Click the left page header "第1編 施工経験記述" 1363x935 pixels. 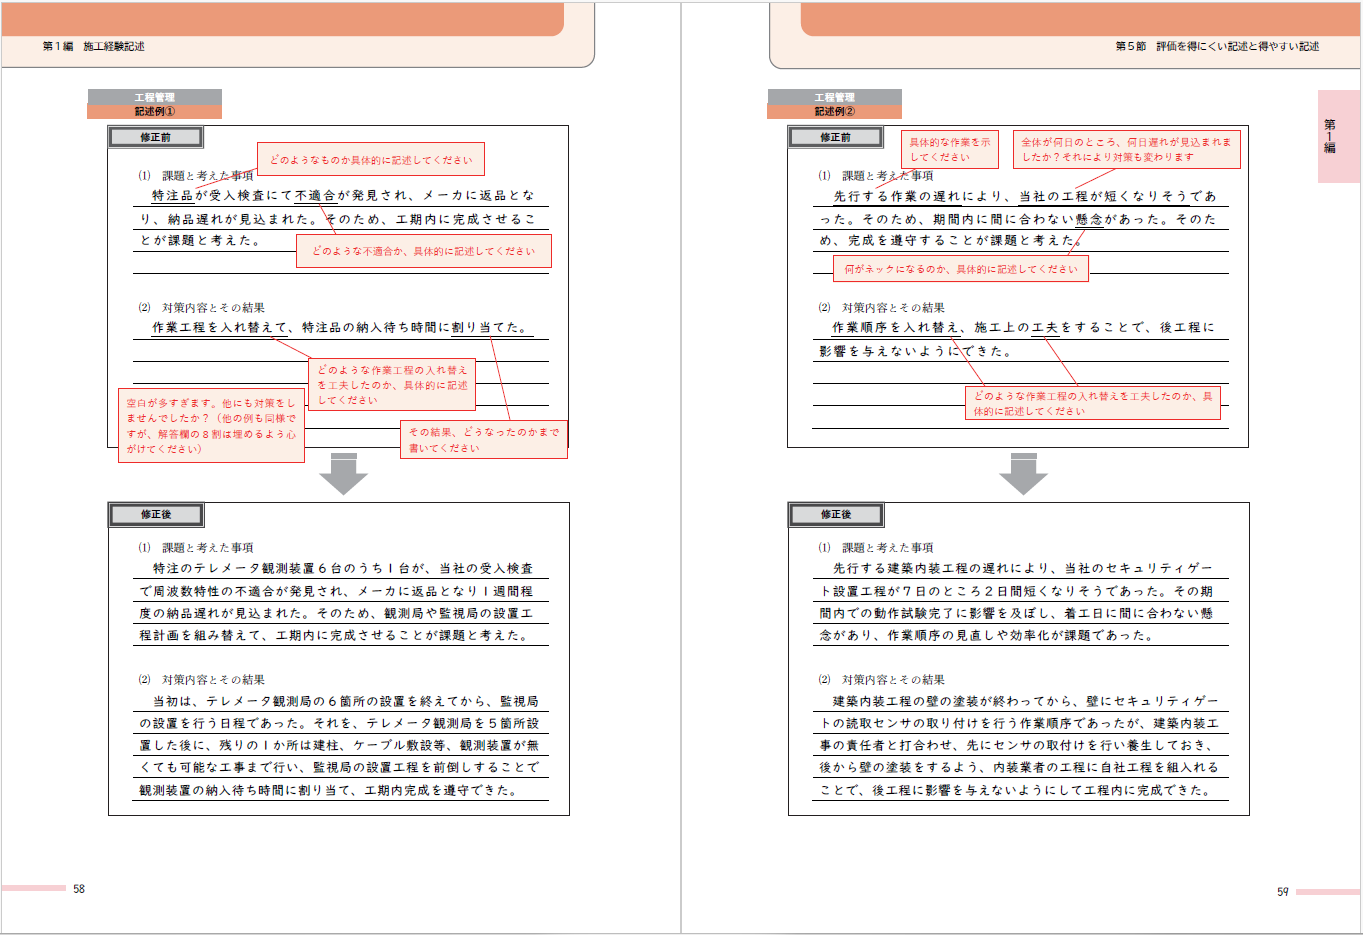coord(93,46)
